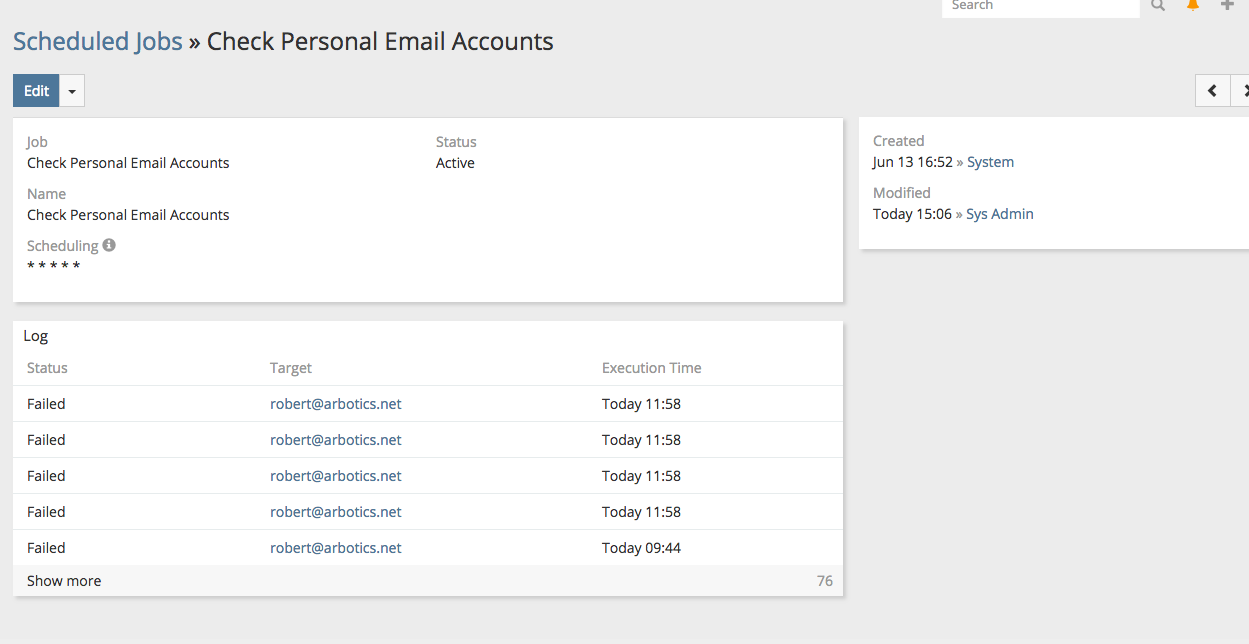
Task: Click the Status column header in Log
Action: coord(47,368)
